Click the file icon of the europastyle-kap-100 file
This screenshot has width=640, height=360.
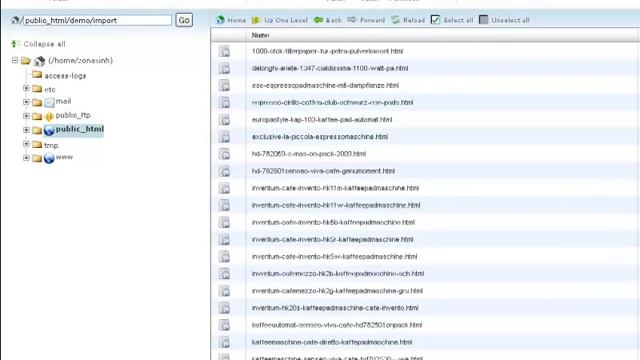point(224,120)
